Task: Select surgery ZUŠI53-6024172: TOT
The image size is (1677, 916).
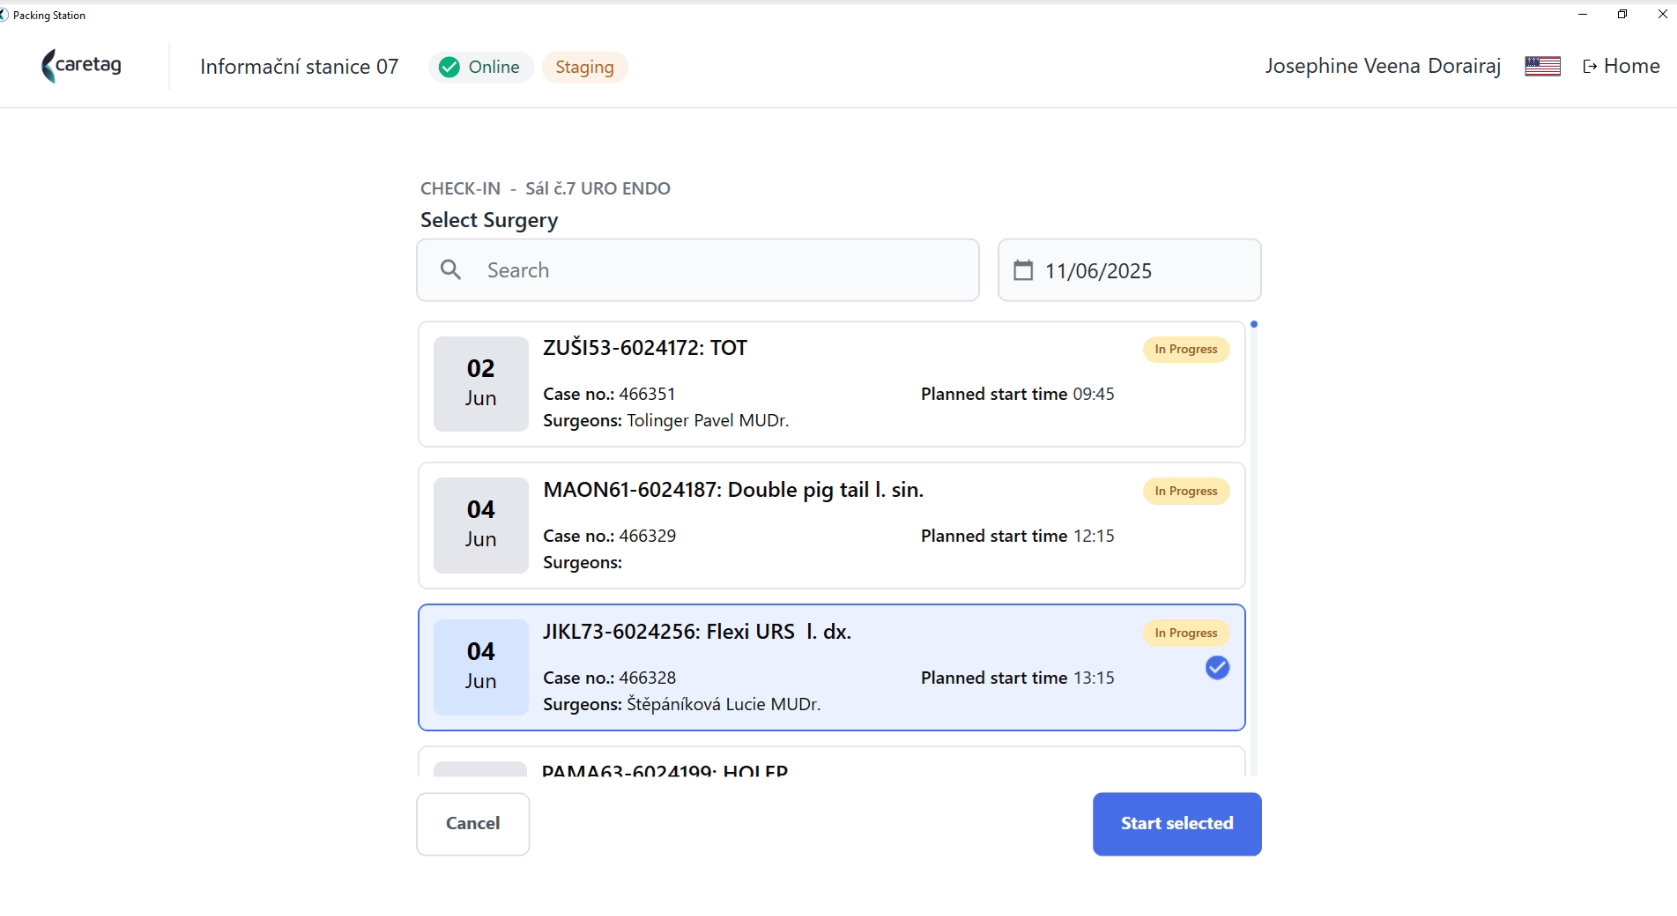Action: (x=832, y=384)
